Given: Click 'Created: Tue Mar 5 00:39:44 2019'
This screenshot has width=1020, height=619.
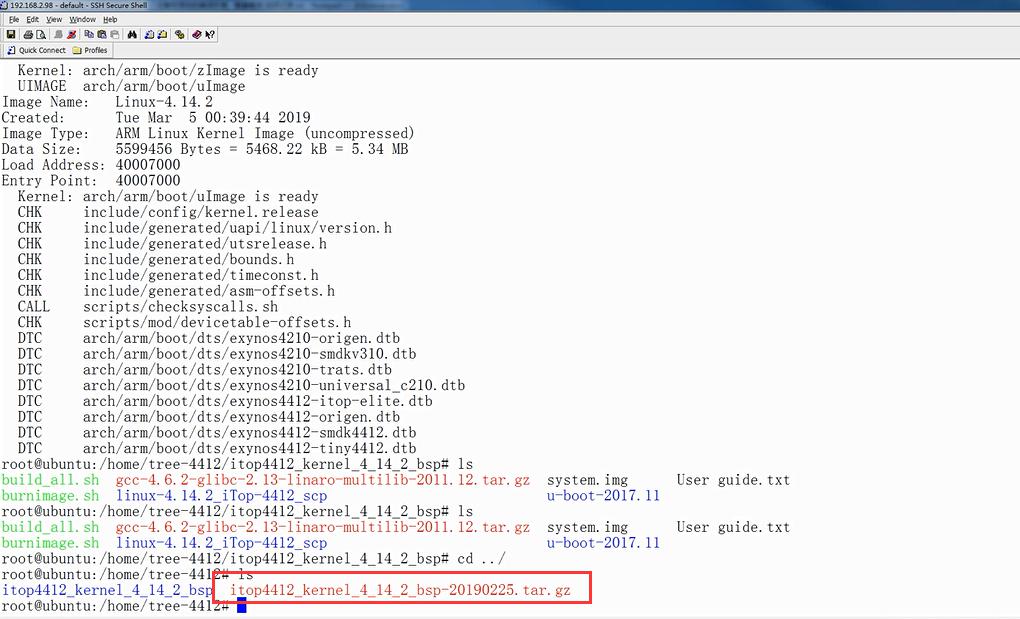Looking at the screenshot, I should [x=156, y=118].
